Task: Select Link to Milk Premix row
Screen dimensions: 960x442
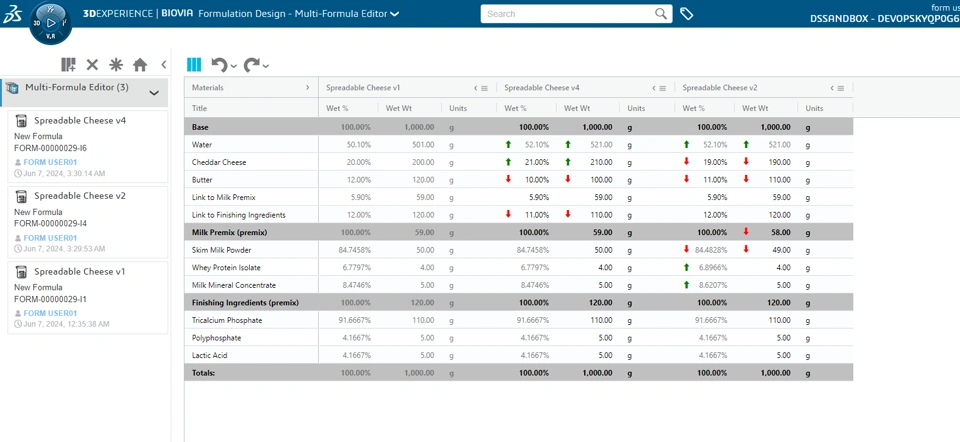Action: coord(519,197)
